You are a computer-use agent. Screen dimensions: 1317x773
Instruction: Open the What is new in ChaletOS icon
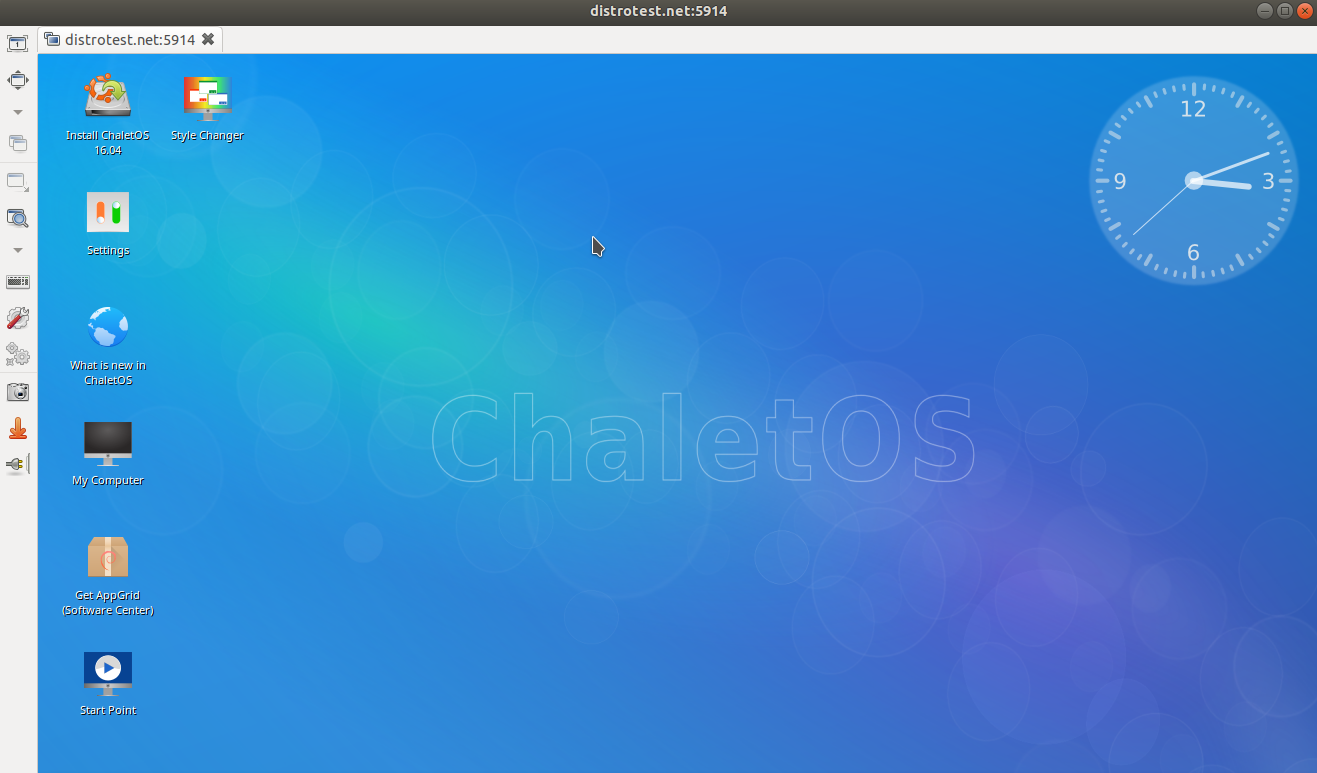tap(108, 345)
